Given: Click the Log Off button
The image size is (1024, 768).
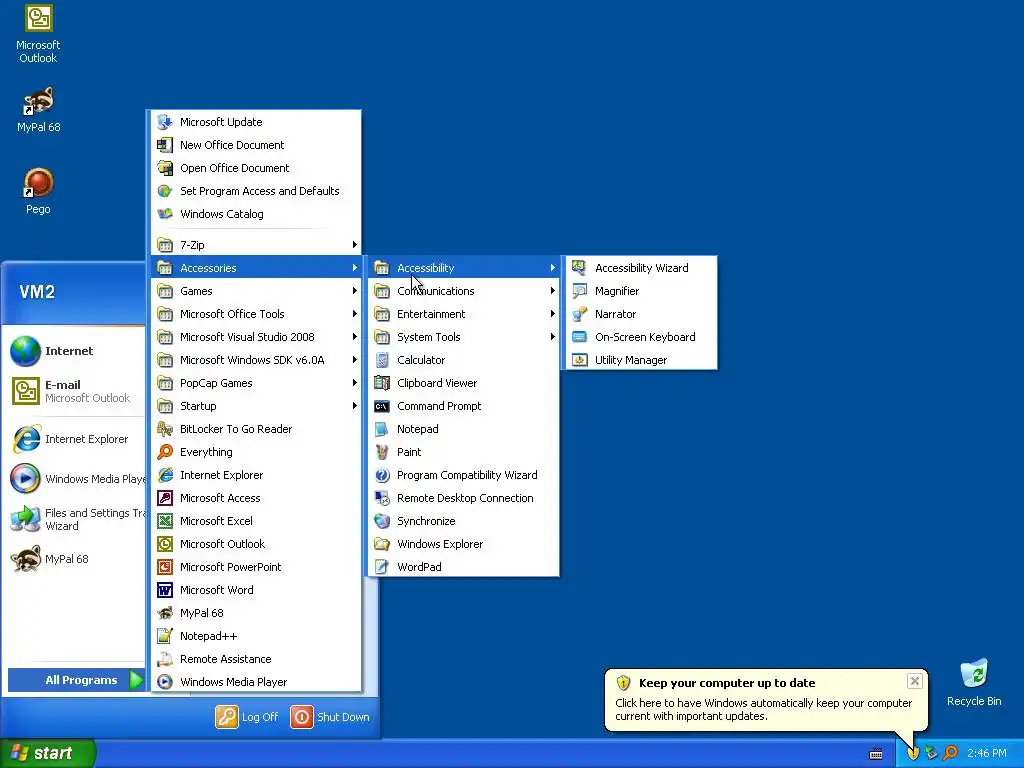Looking at the screenshot, I should click(247, 716).
